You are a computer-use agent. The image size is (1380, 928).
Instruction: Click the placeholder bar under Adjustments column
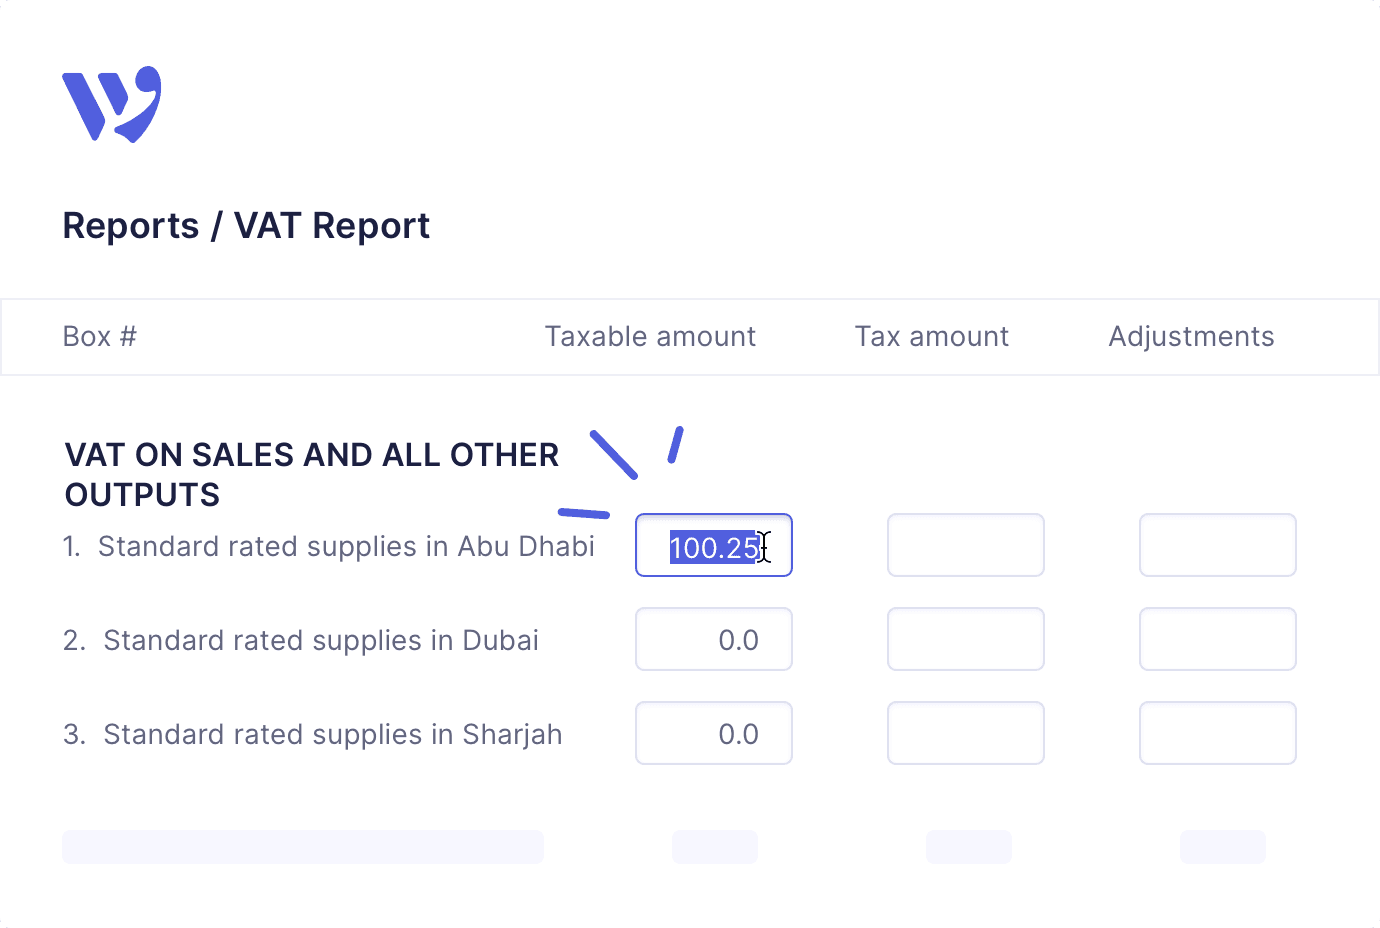(1223, 846)
